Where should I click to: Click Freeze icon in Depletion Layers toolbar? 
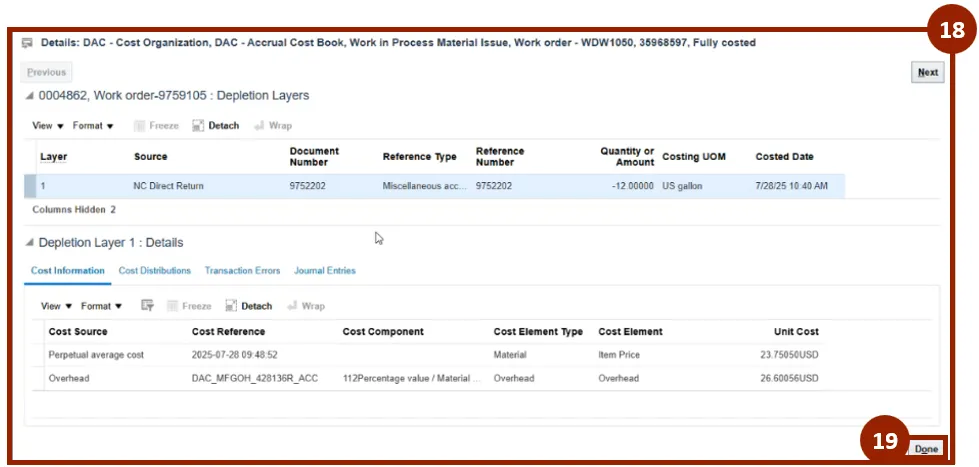[x=140, y=126]
